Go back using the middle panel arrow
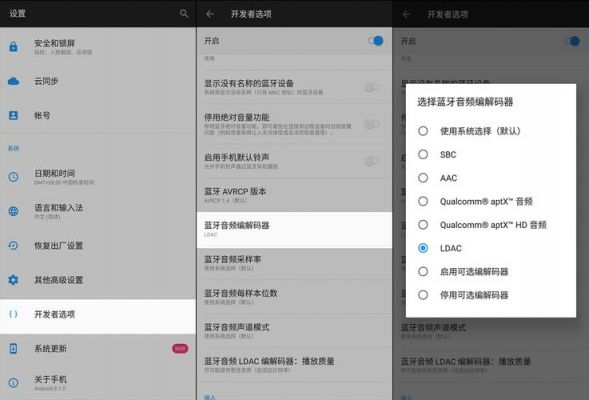The image size is (589, 400). coord(210,14)
